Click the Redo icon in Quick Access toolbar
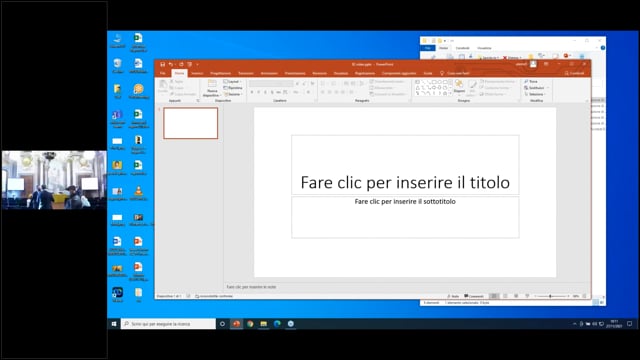Viewport: 640px width, 360px height. [181, 64]
